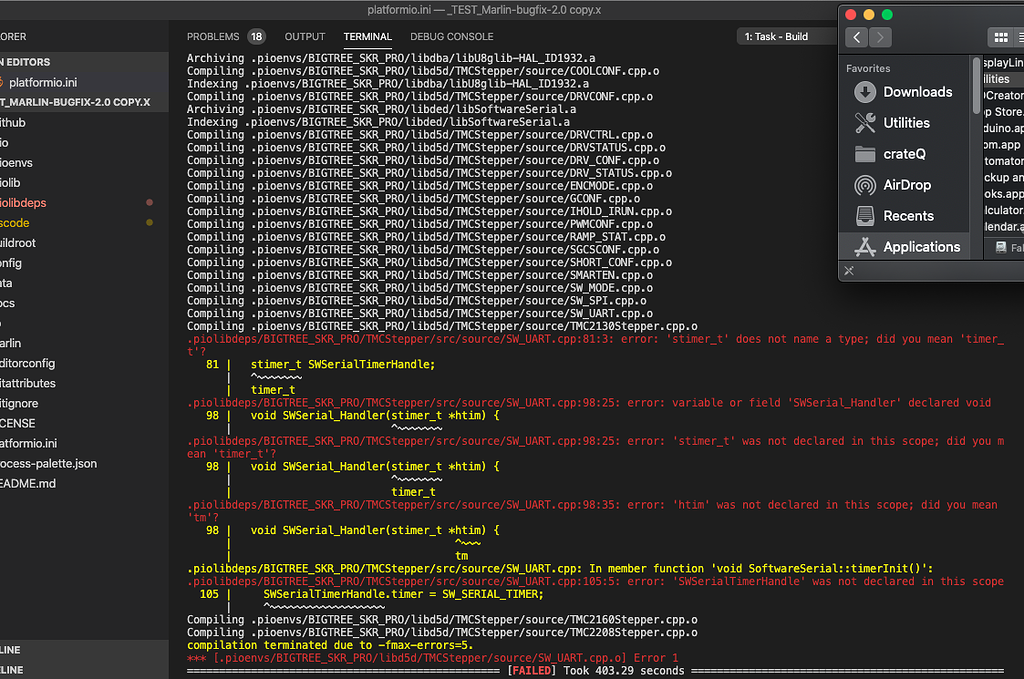Viewport: 1024px width, 679px height.
Task: Click Finder back navigation arrow
Action: (856, 38)
